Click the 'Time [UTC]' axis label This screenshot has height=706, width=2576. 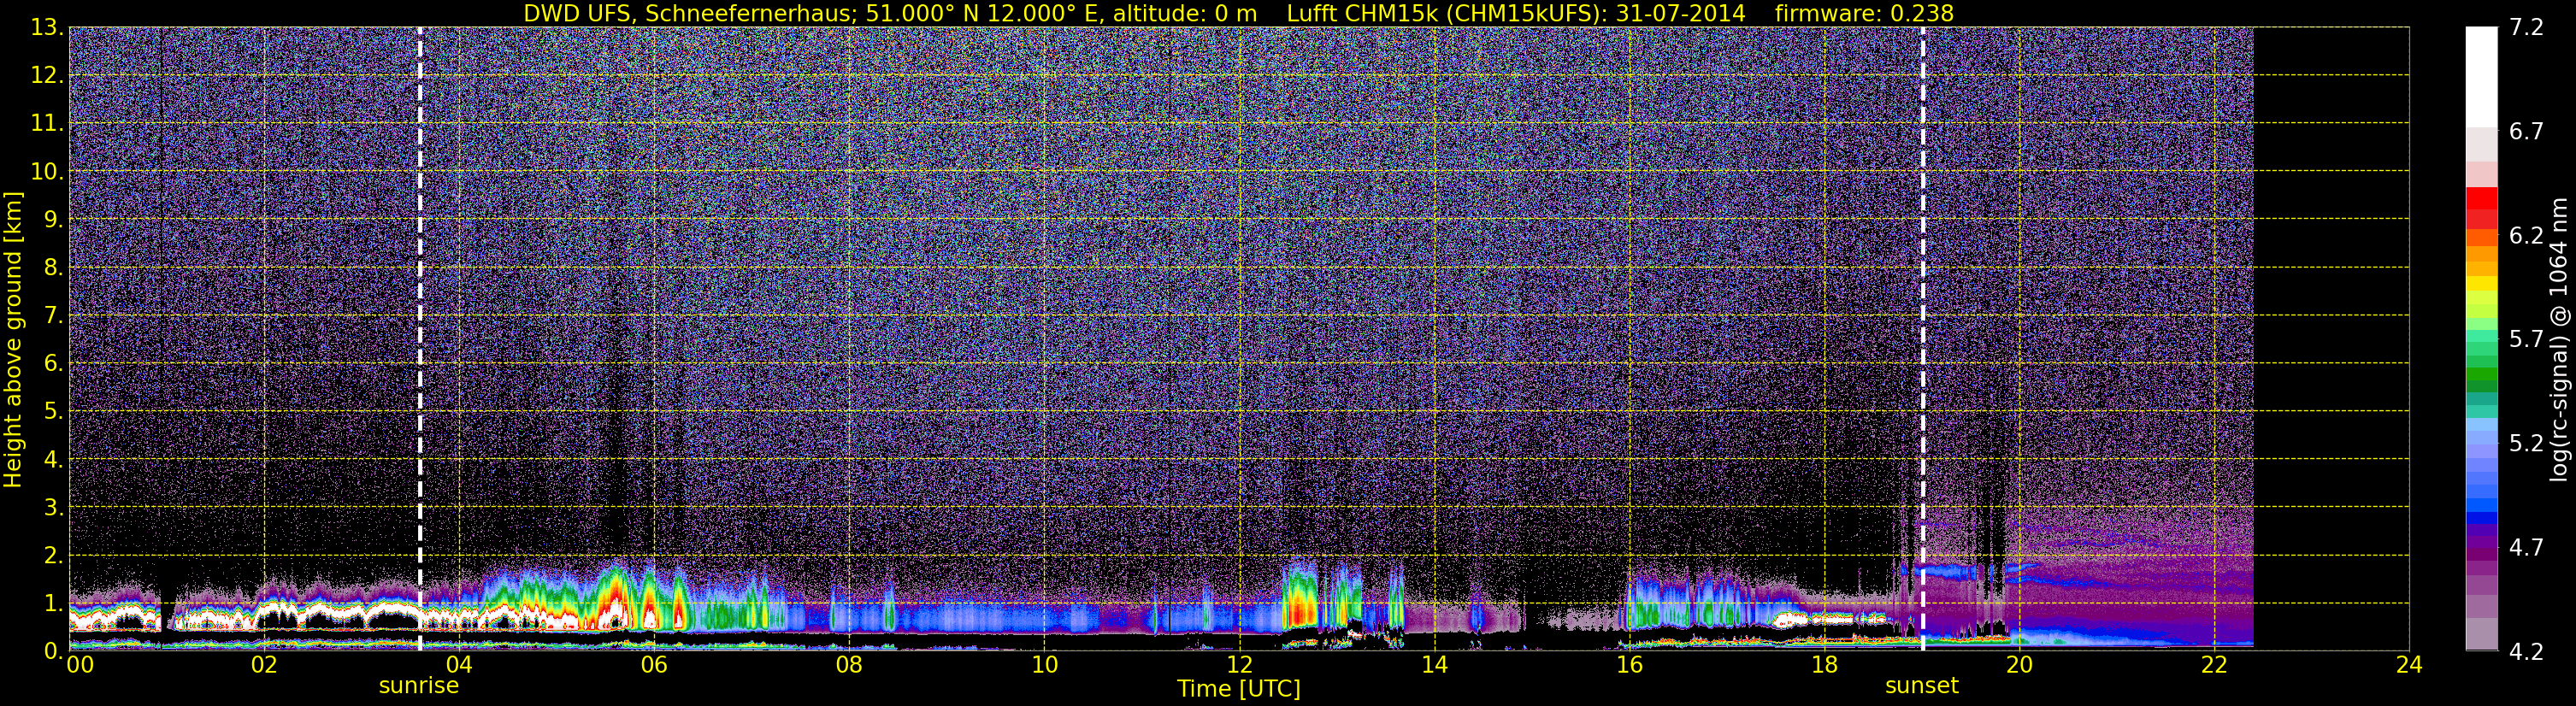coord(1238,689)
